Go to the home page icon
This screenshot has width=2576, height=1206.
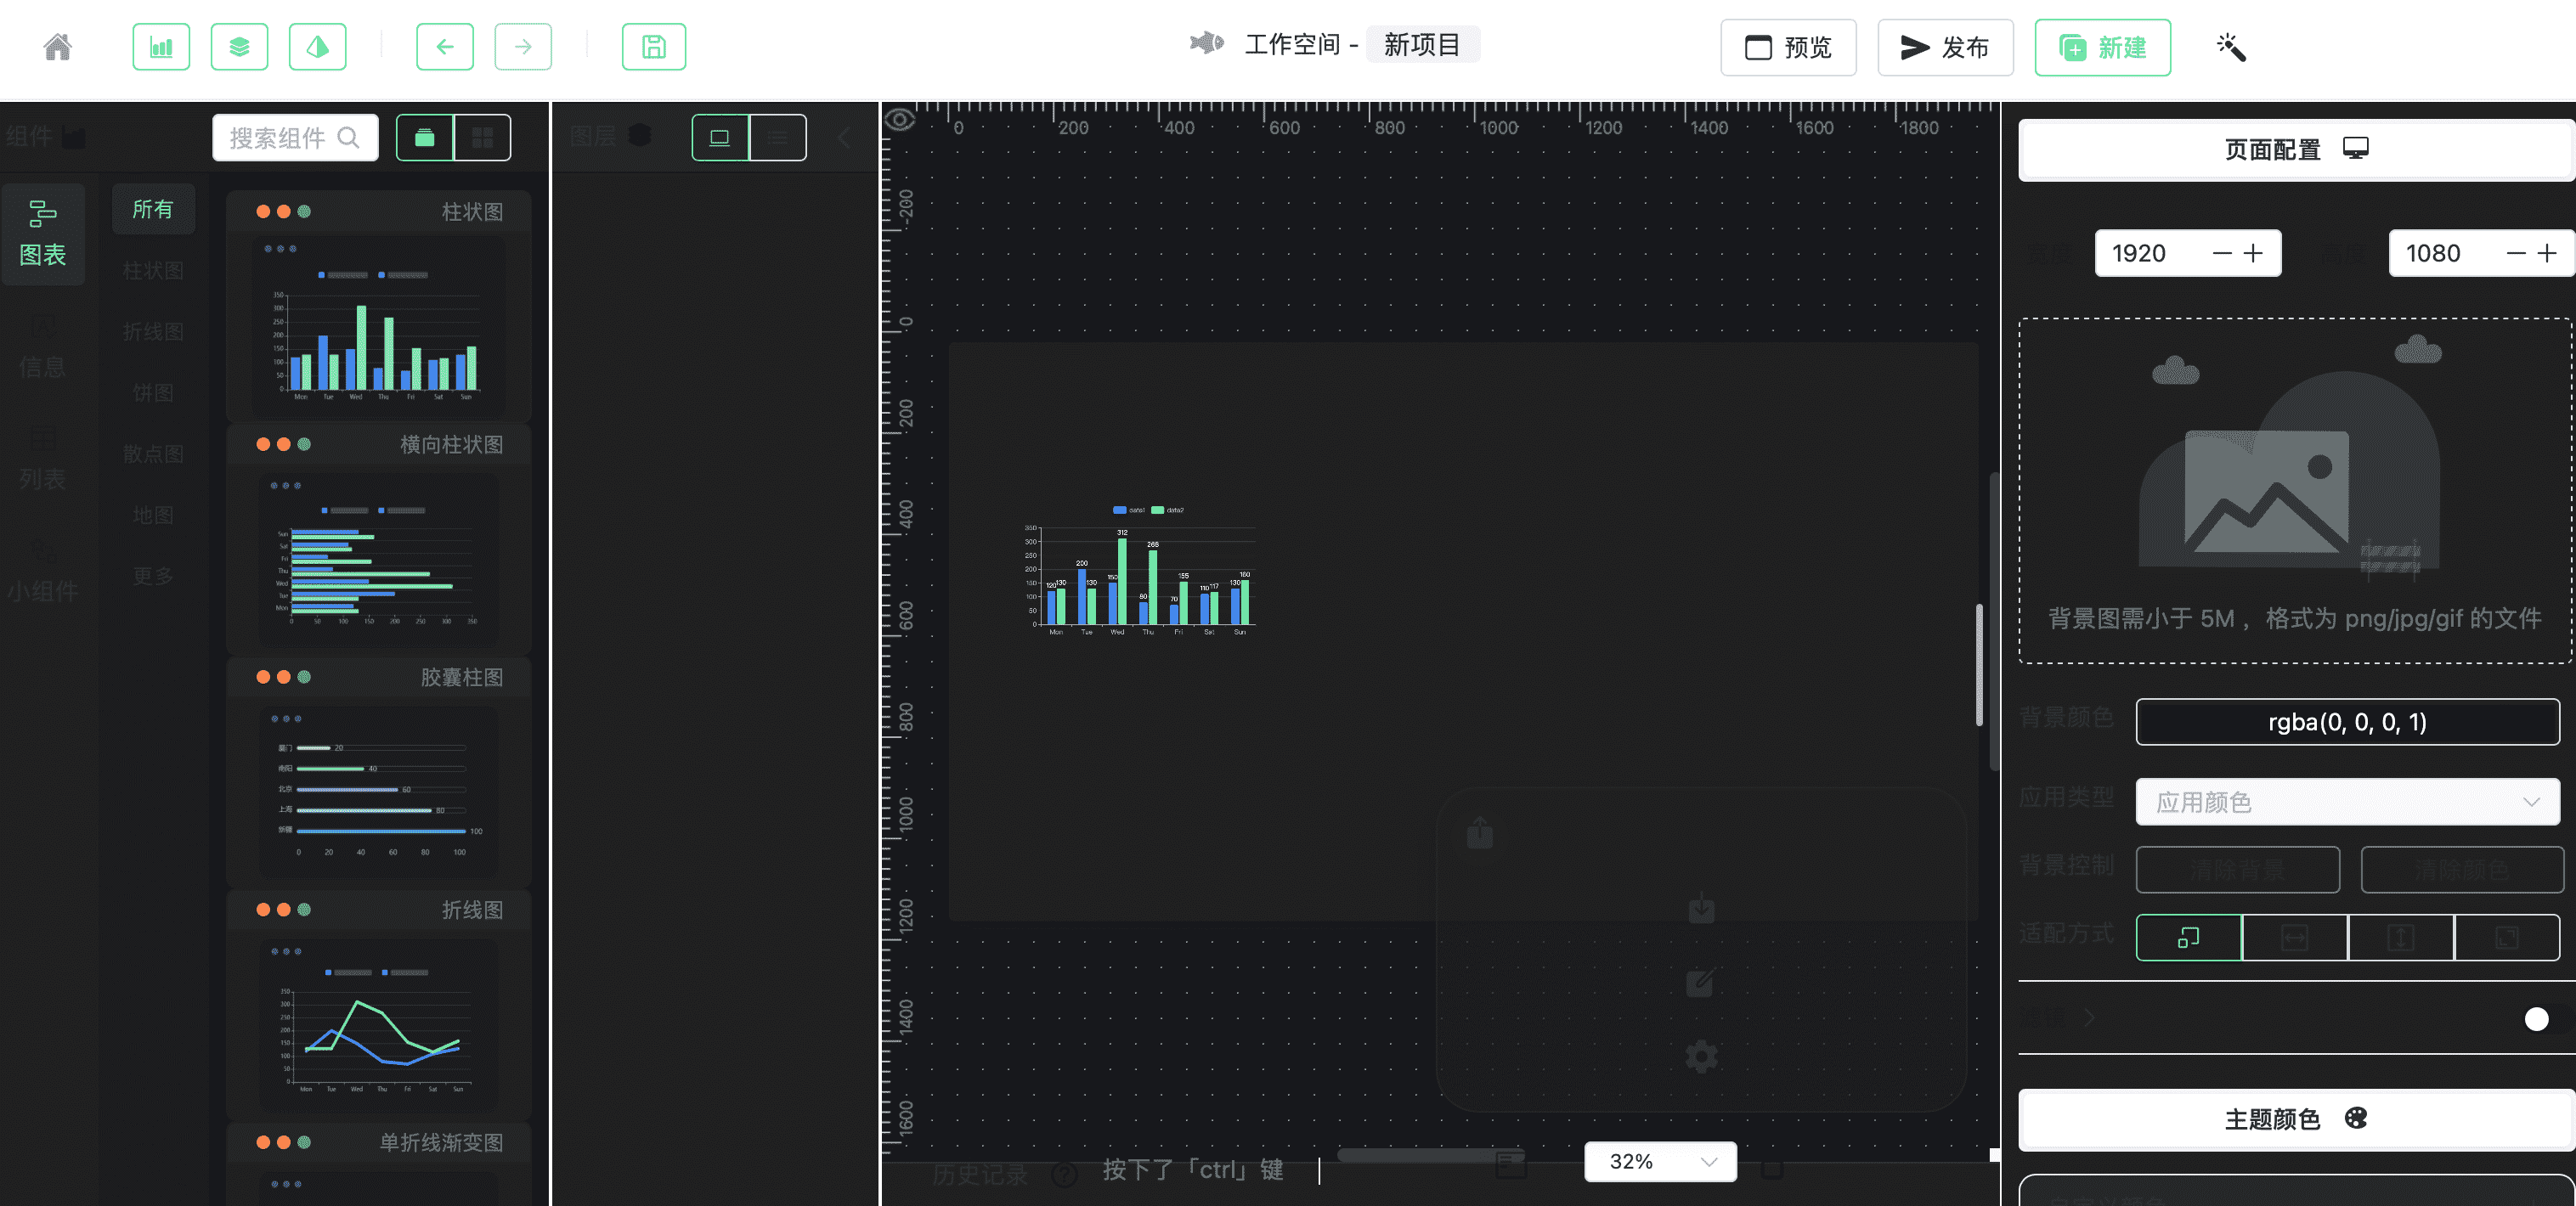point(58,46)
